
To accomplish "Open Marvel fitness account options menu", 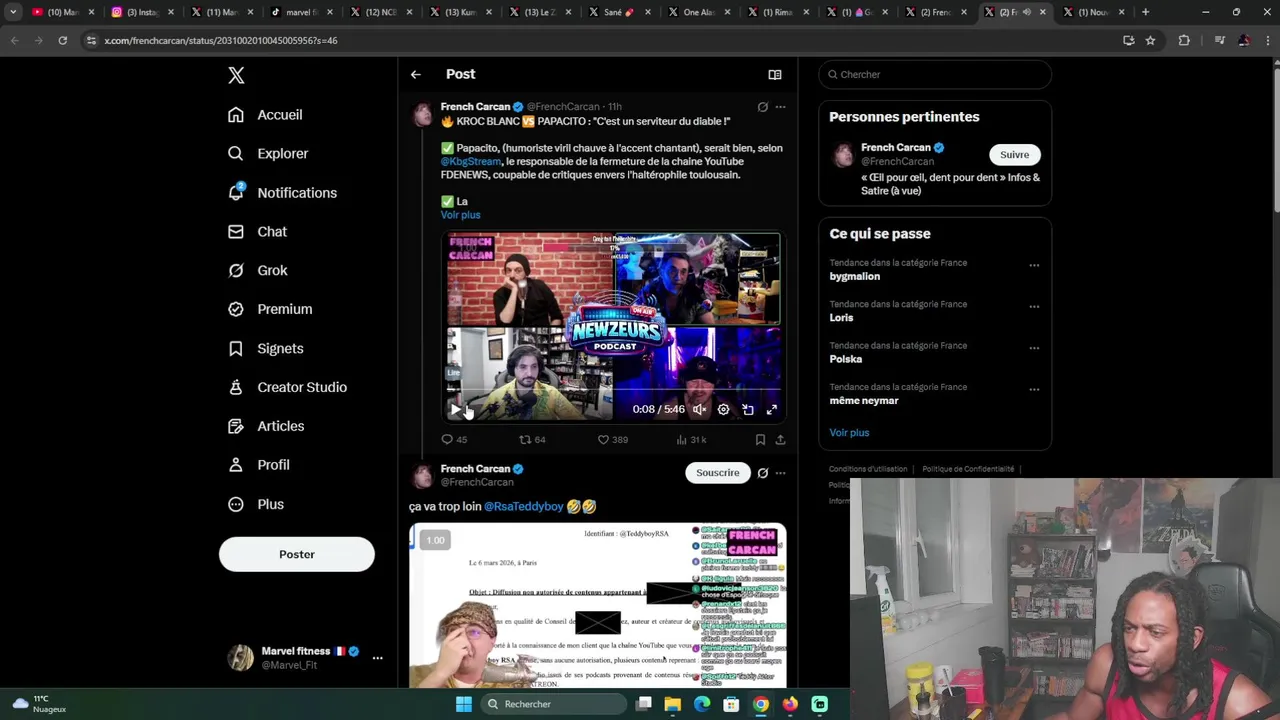I will (377, 658).
